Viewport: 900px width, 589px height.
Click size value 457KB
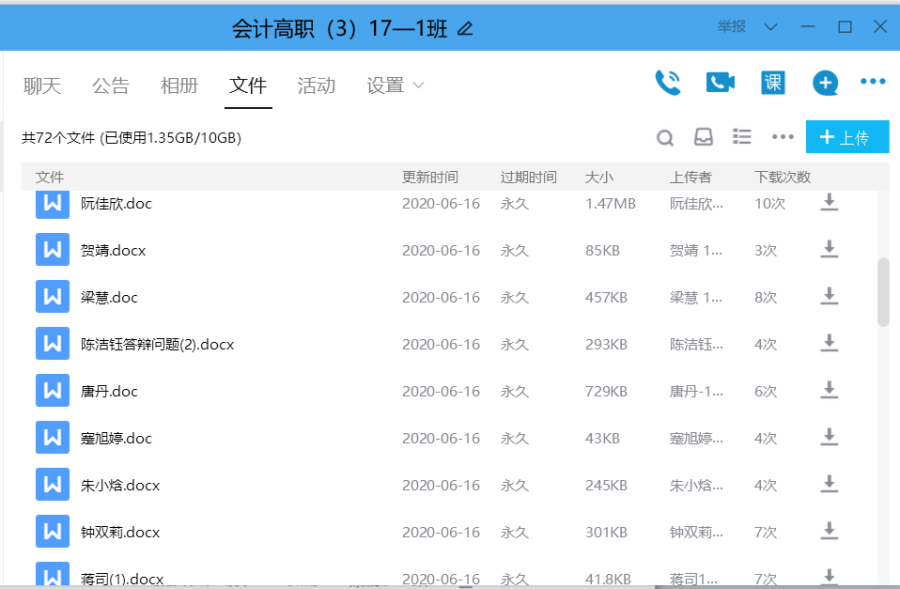pyautogui.click(x=606, y=297)
